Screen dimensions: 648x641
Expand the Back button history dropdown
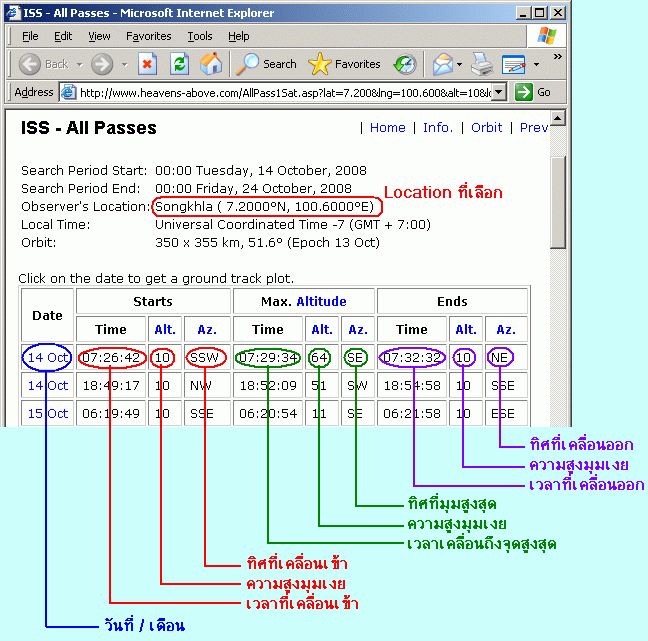coord(80,65)
